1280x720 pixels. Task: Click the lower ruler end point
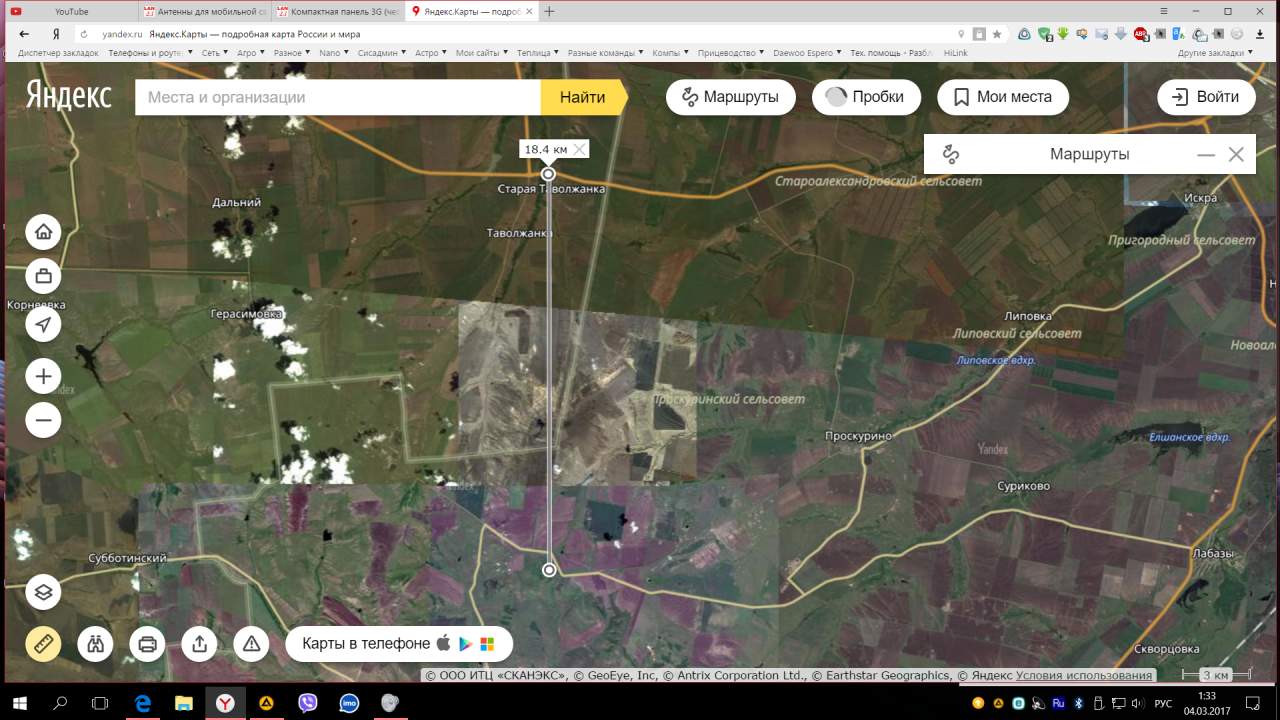pos(549,570)
